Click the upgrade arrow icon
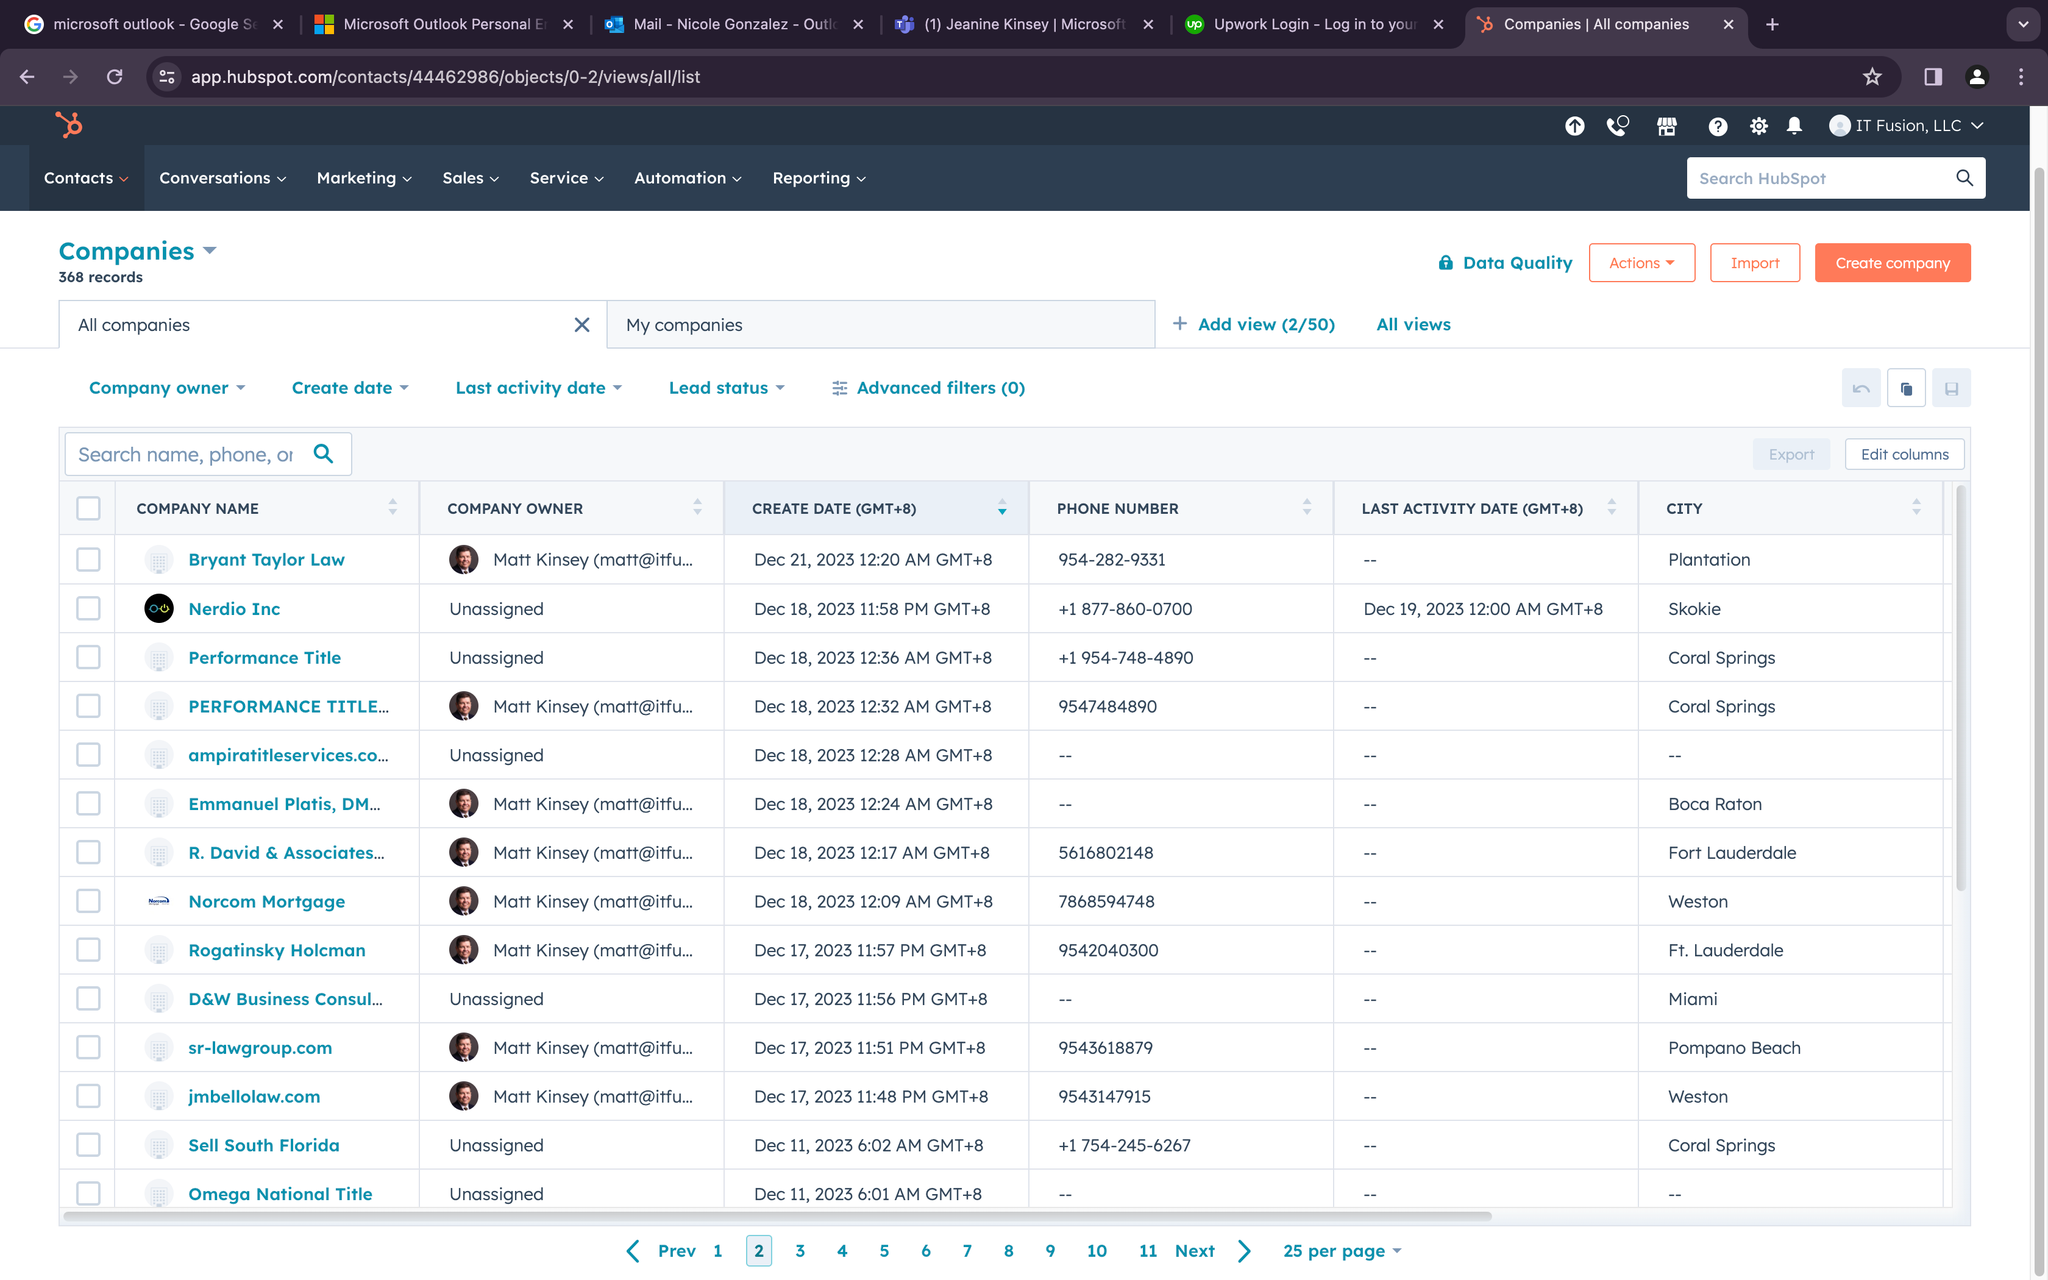2048x1280 pixels. click(x=1574, y=126)
